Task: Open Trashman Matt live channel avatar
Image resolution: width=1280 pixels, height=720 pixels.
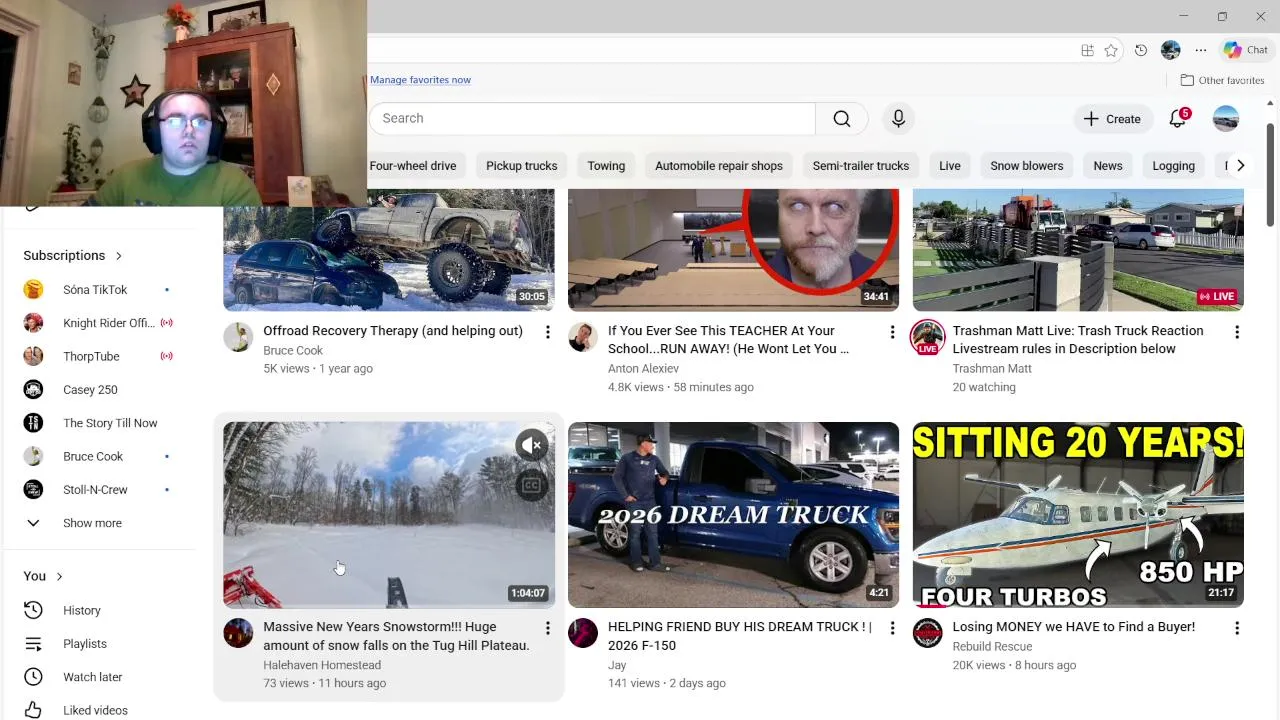Action: [x=928, y=337]
